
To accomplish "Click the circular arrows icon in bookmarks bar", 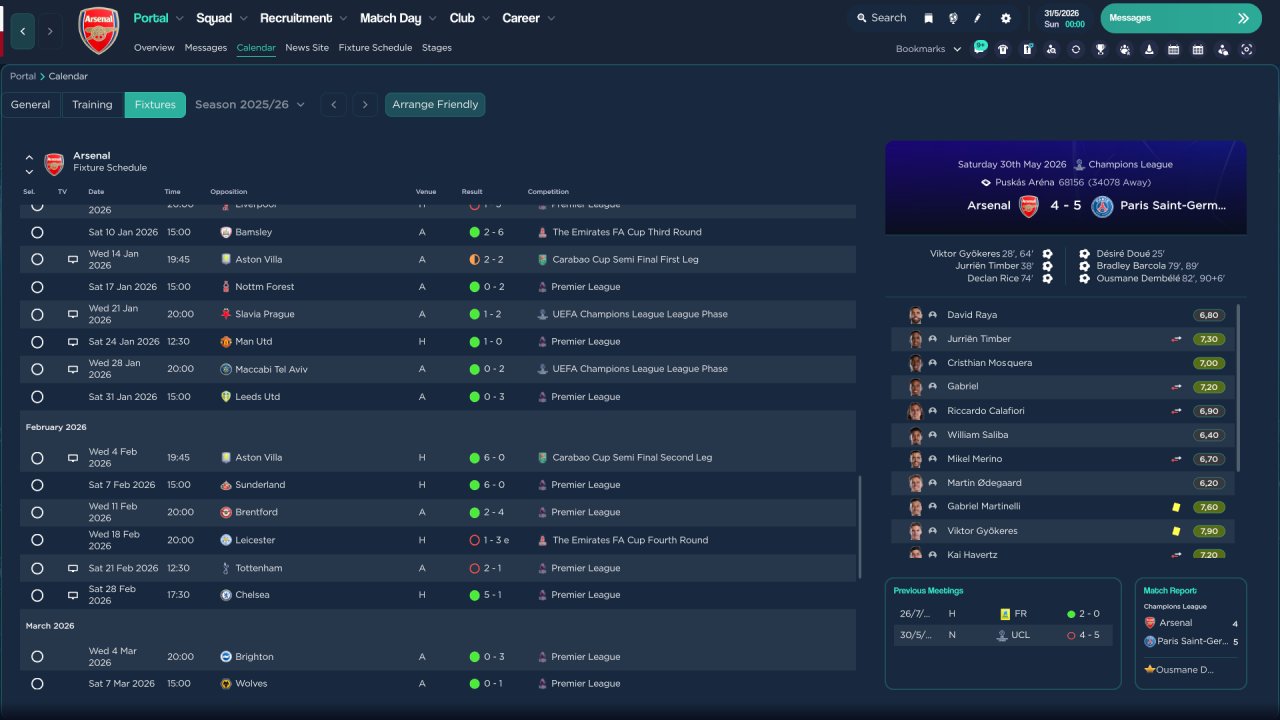I will point(1075,49).
